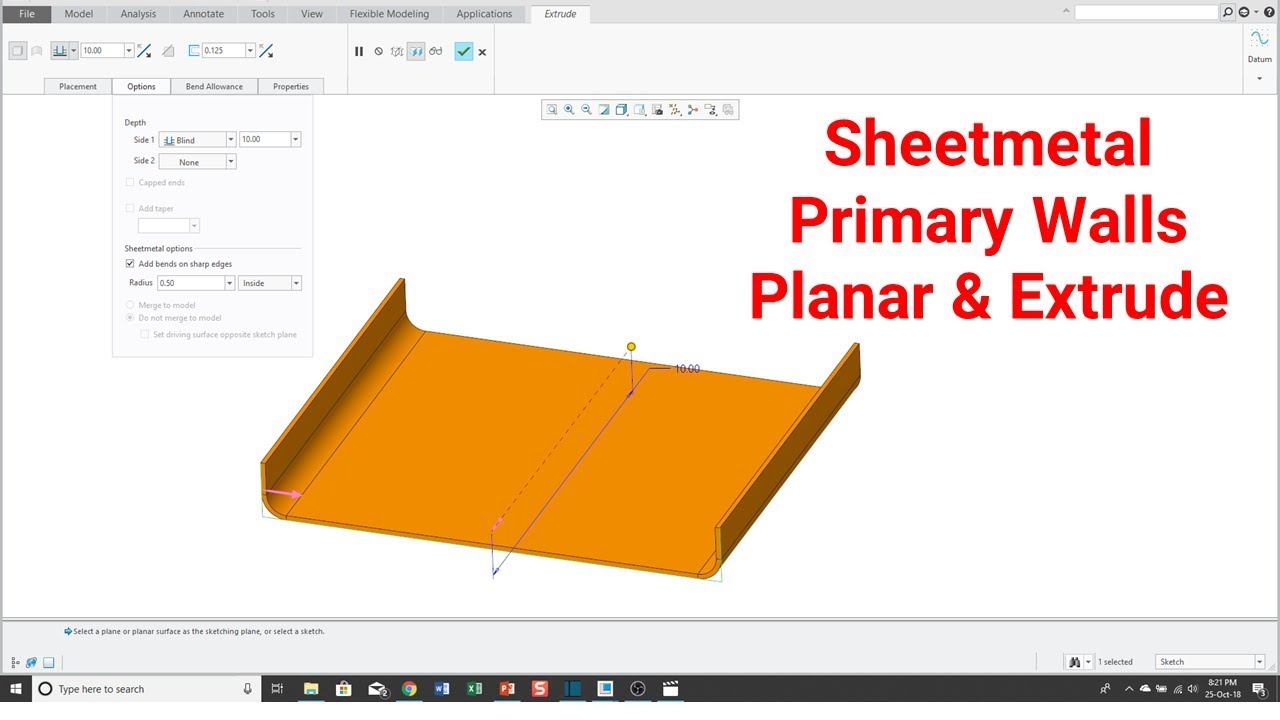Open the Sketch selection filter dropdown
Viewport: 1280px width, 720px height.
1259,662
